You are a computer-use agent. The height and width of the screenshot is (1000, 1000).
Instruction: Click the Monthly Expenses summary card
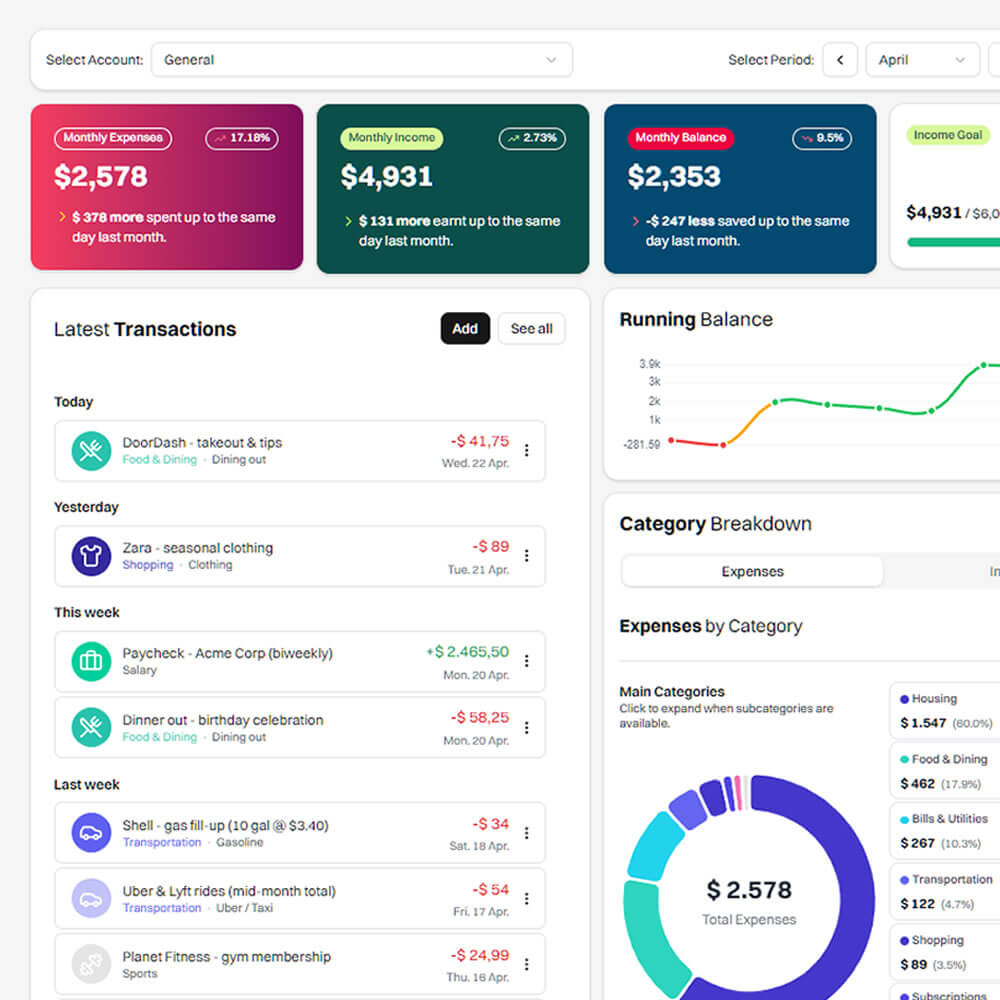167,187
